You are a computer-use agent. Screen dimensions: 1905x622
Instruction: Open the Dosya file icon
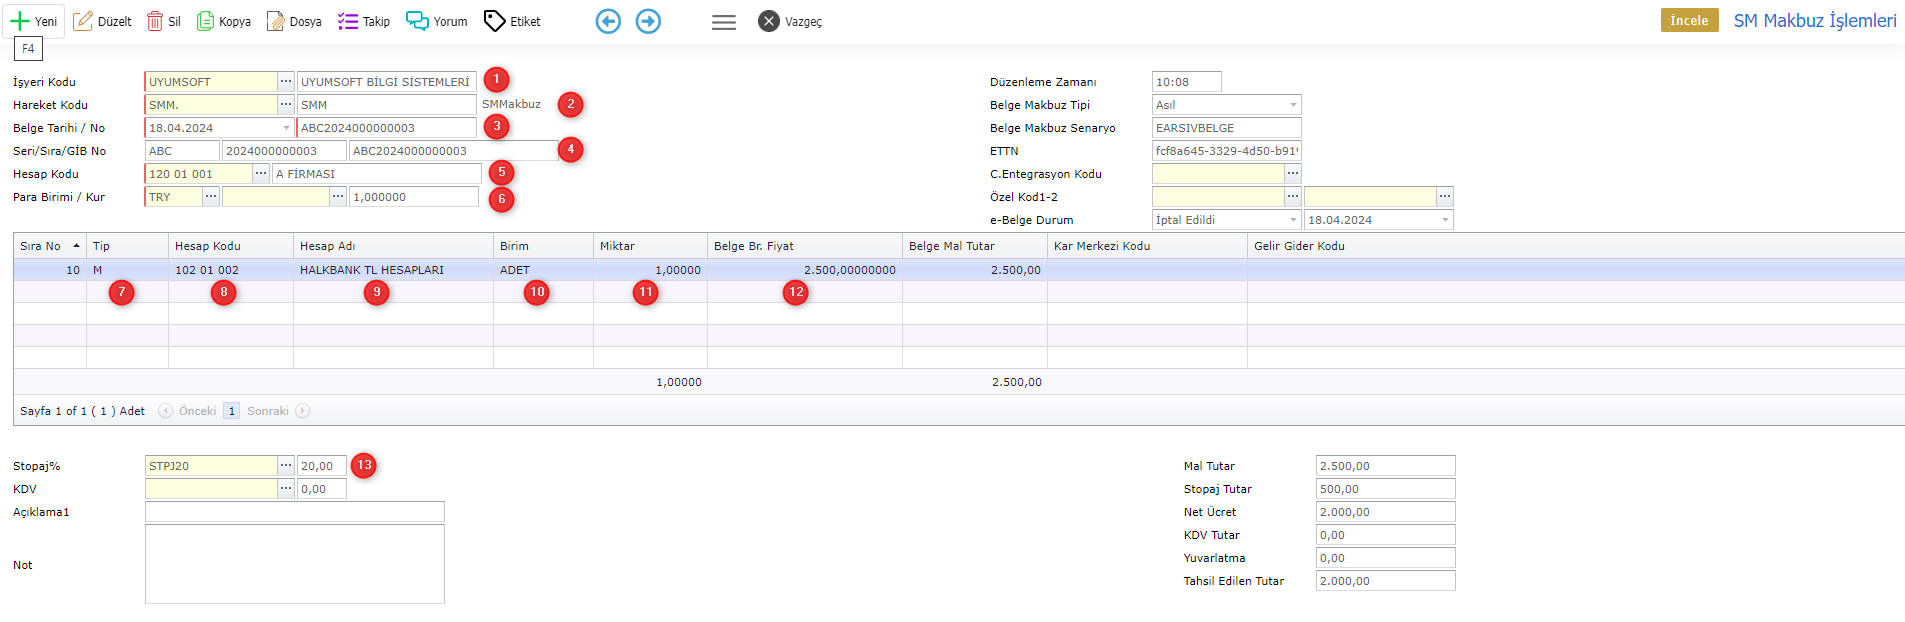[275, 21]
